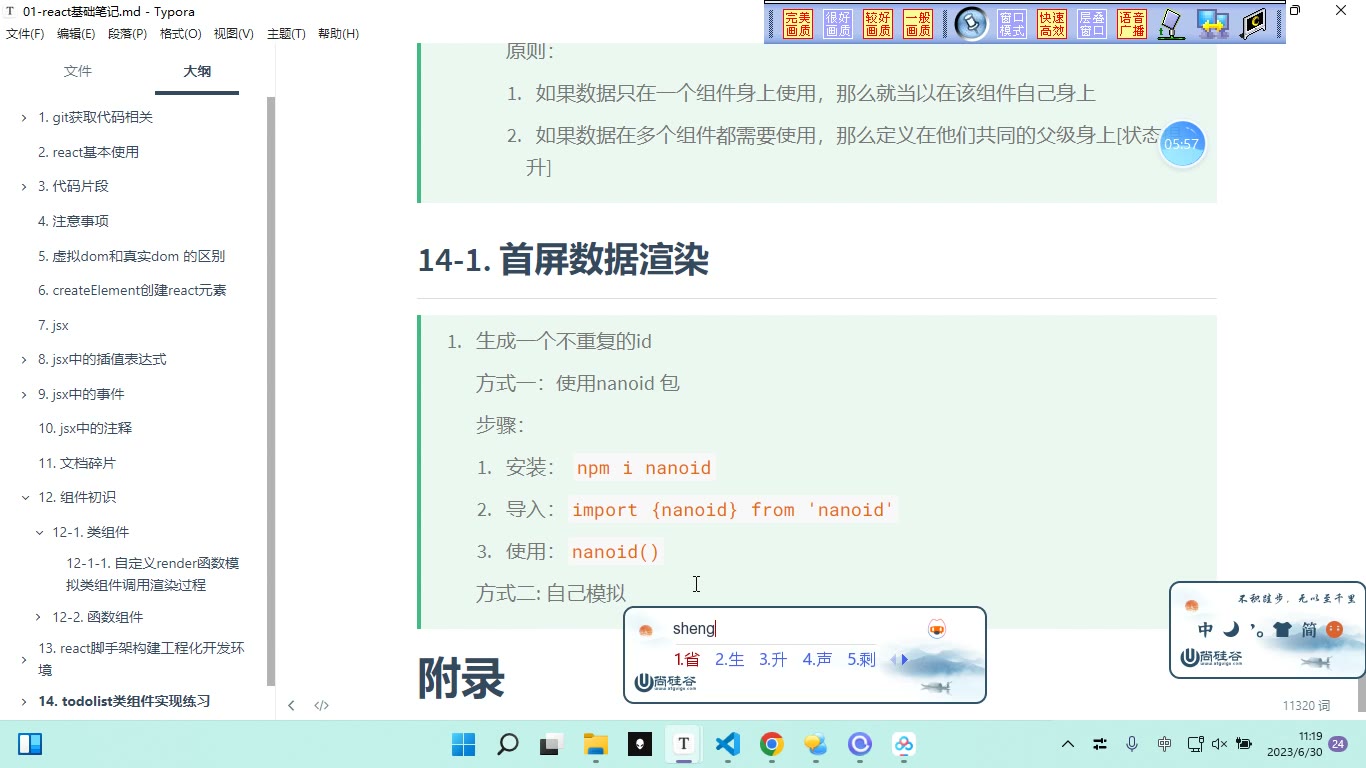Click the Typora taskbar icon
1366x768 pixels.
[x=683, y=744]
